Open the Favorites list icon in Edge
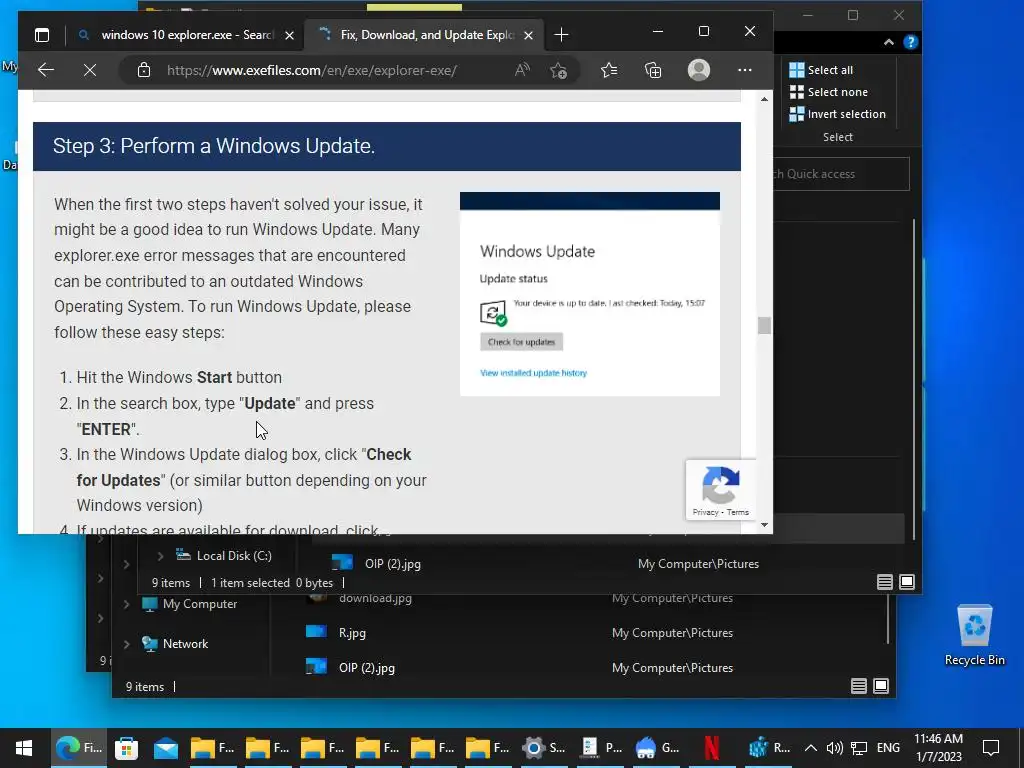The width and height of the screenshot is (1024, 768). (609, 70)
